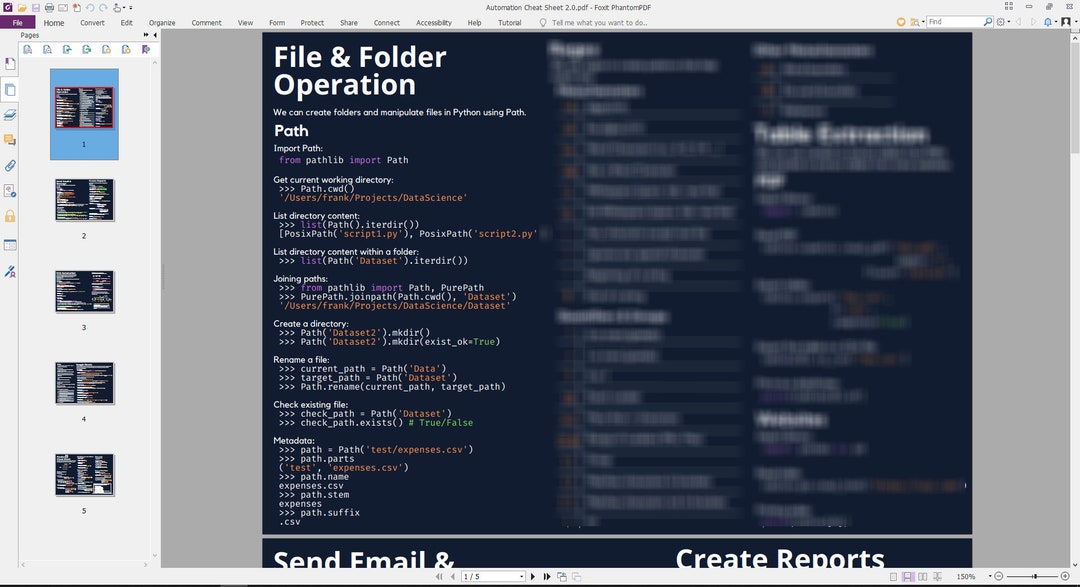Open the Bookmarks panel
This screenshot has width=1080, height=587.
(10, 63)
